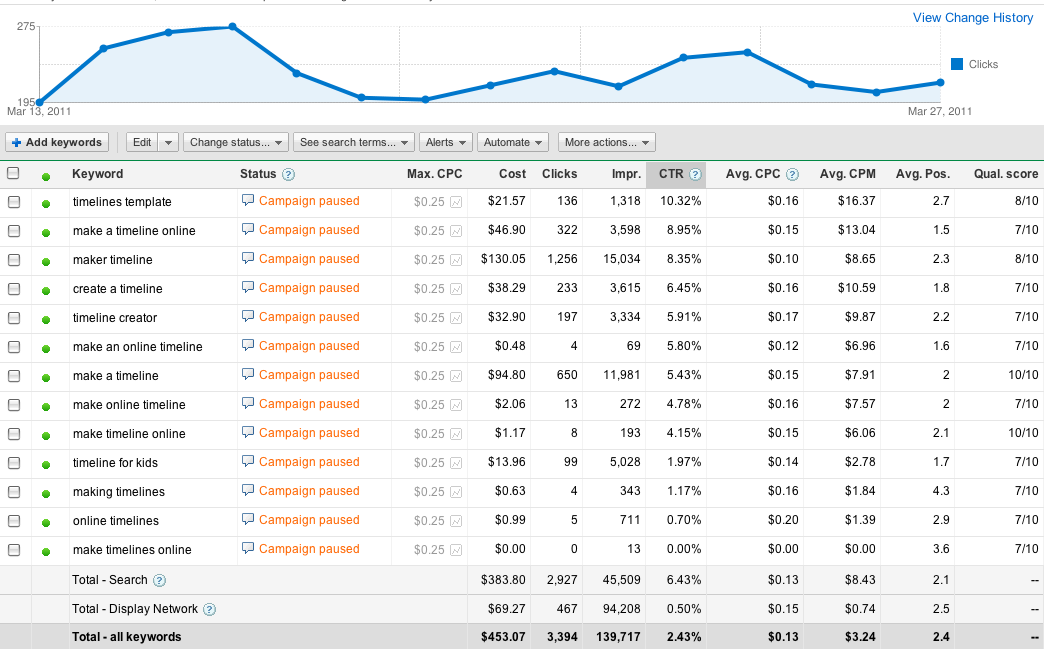
Task: Expand the See search terms dropdown
Action: pos(353,142)
